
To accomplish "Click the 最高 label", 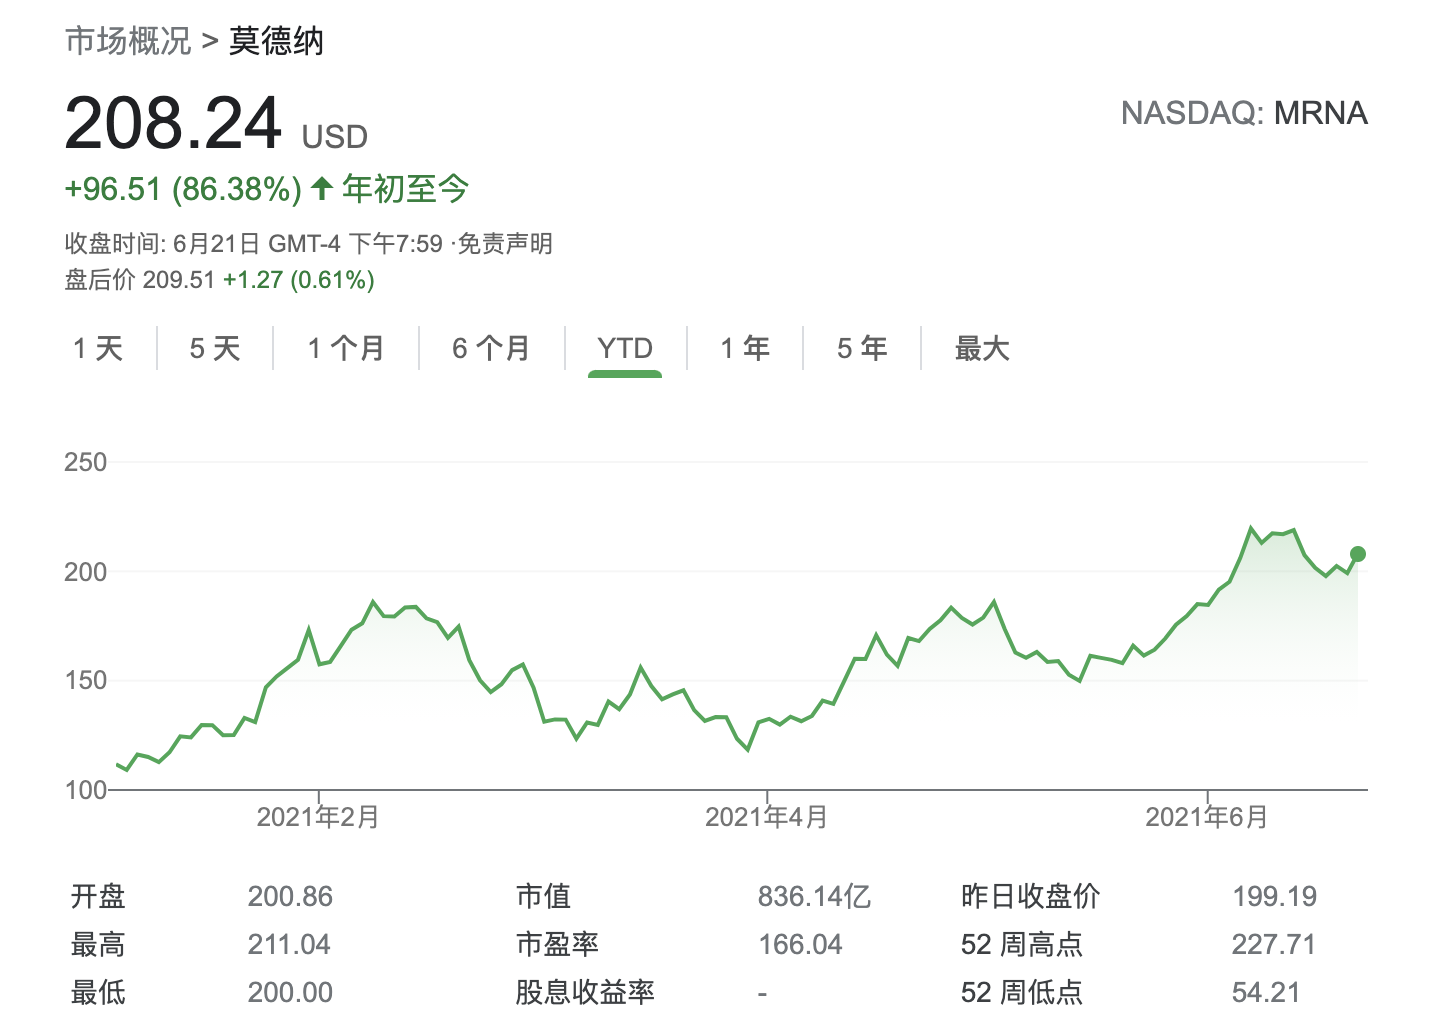I will point(98,944).
